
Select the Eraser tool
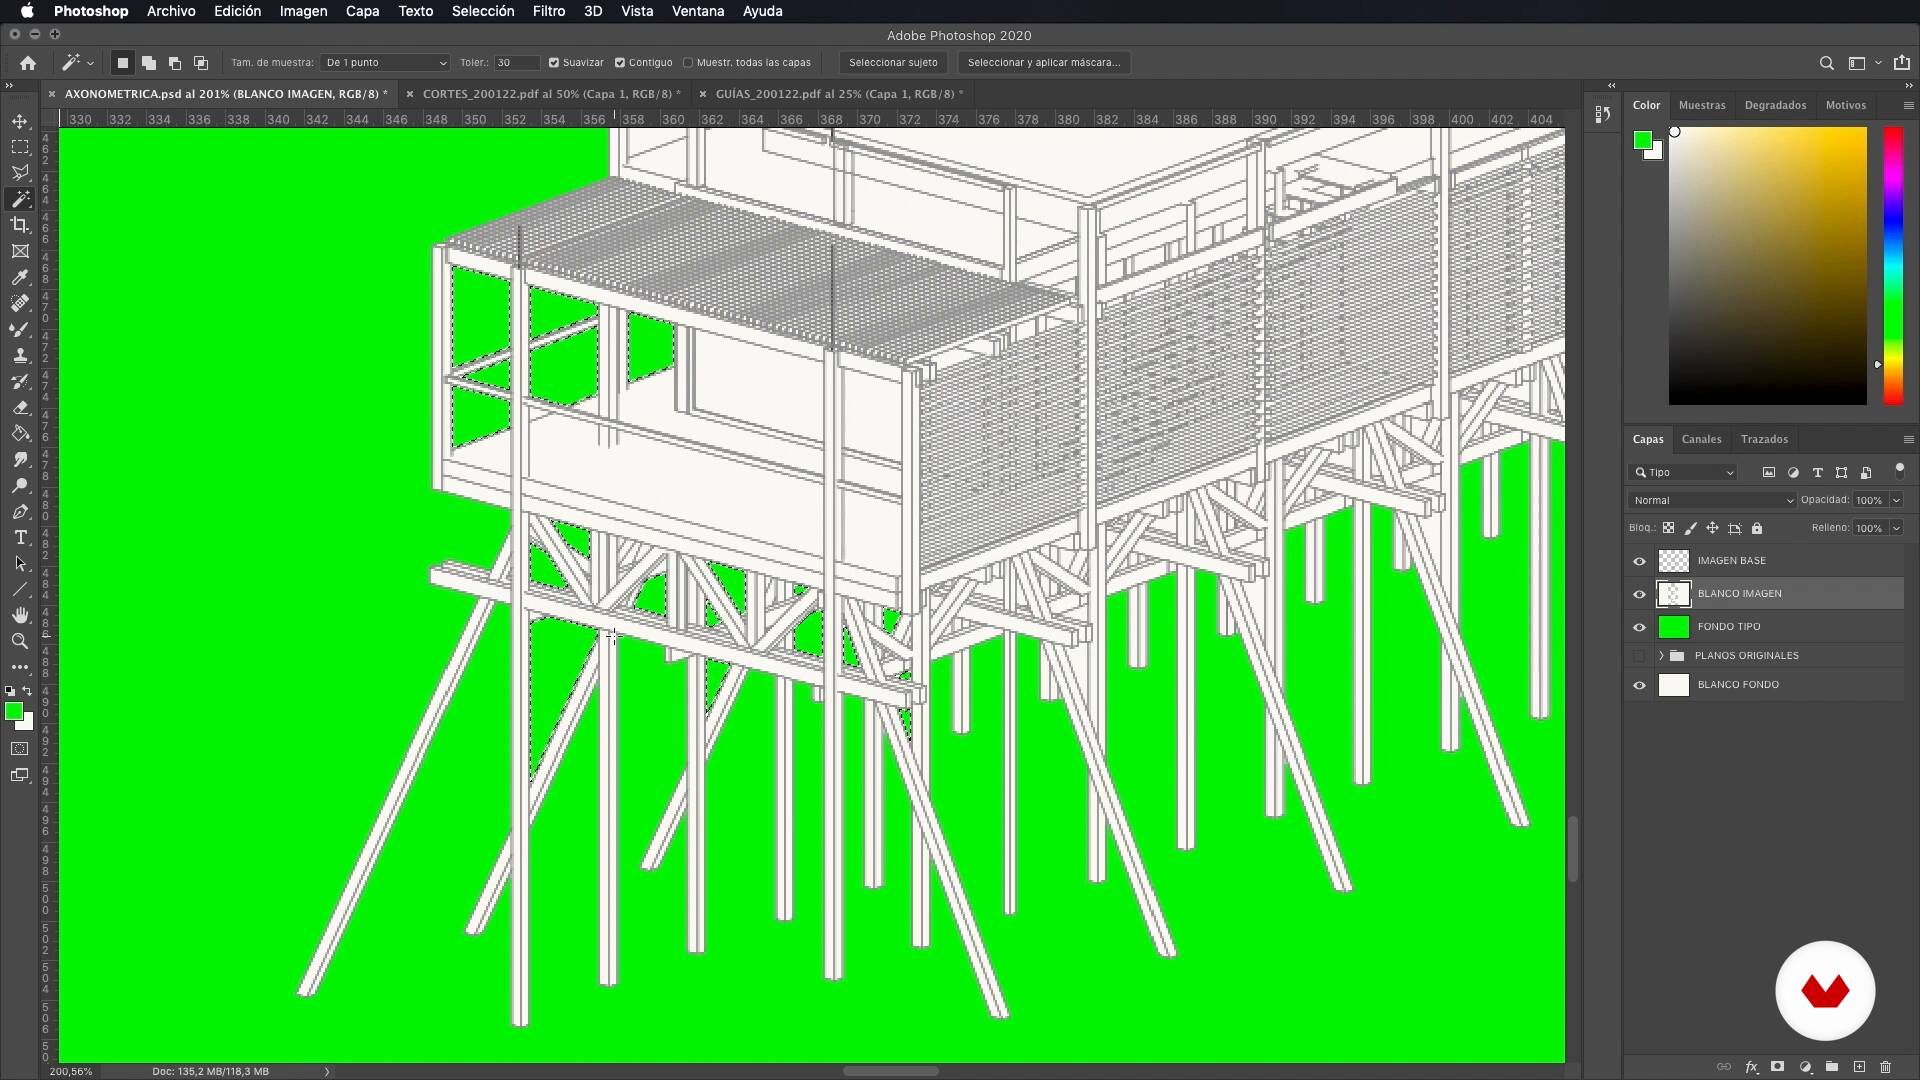(20, 408)
